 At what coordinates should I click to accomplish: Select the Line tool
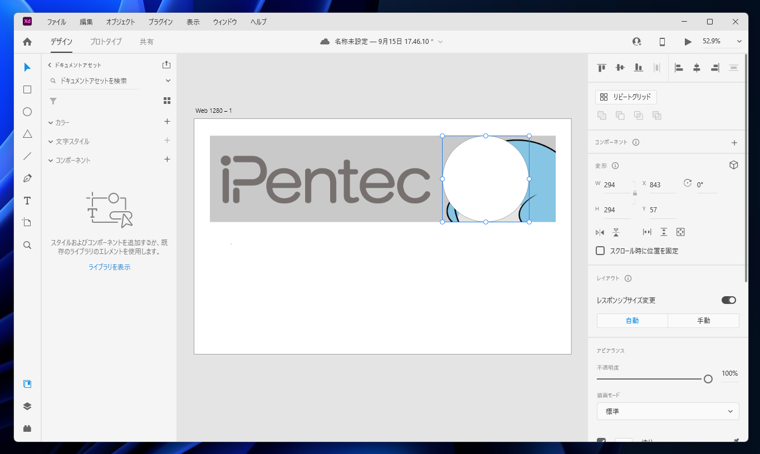pos(27,156)
